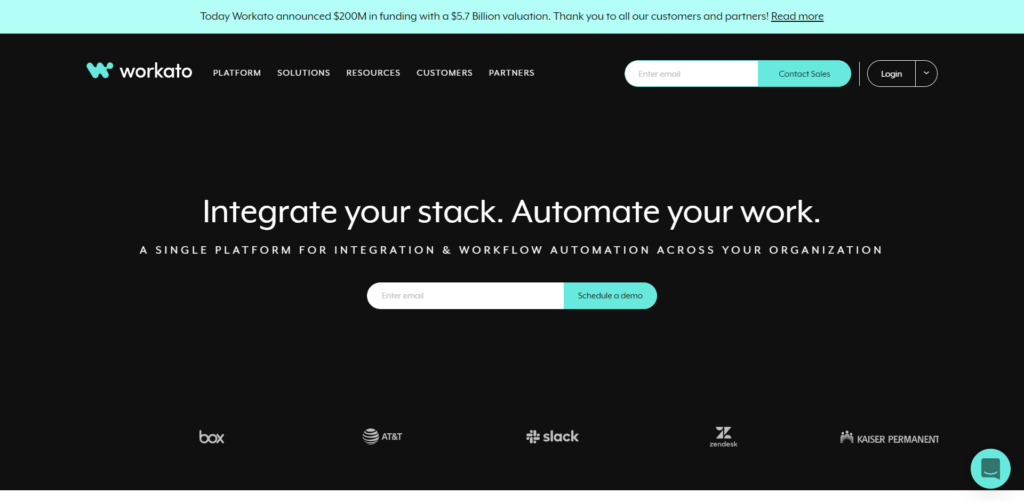Click the Login button

pyautogui.click(x=891, y=74)
